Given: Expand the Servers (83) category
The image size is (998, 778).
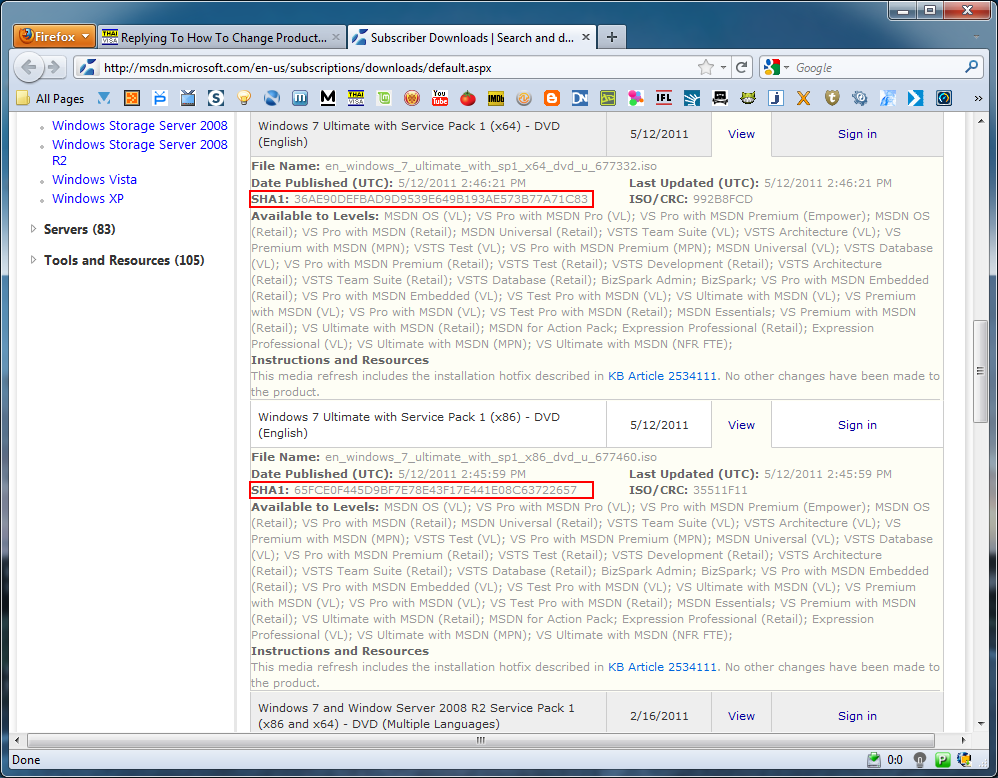Looking at the screenshot, I should pyautogui.click(x=34, y=229).
